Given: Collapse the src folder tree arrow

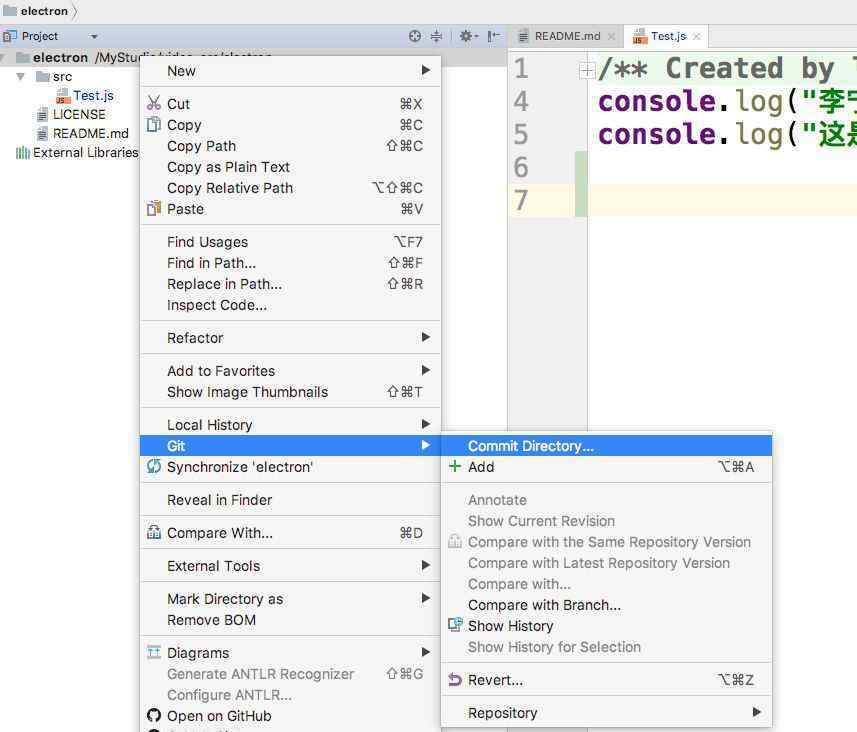Looking at the screenshot, I should tap(21, 77).
